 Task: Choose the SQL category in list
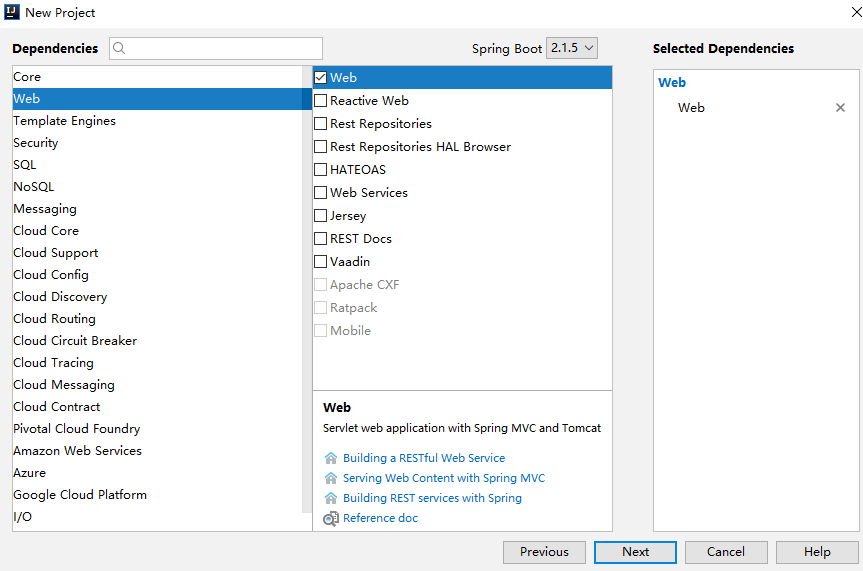click(25, 165)
